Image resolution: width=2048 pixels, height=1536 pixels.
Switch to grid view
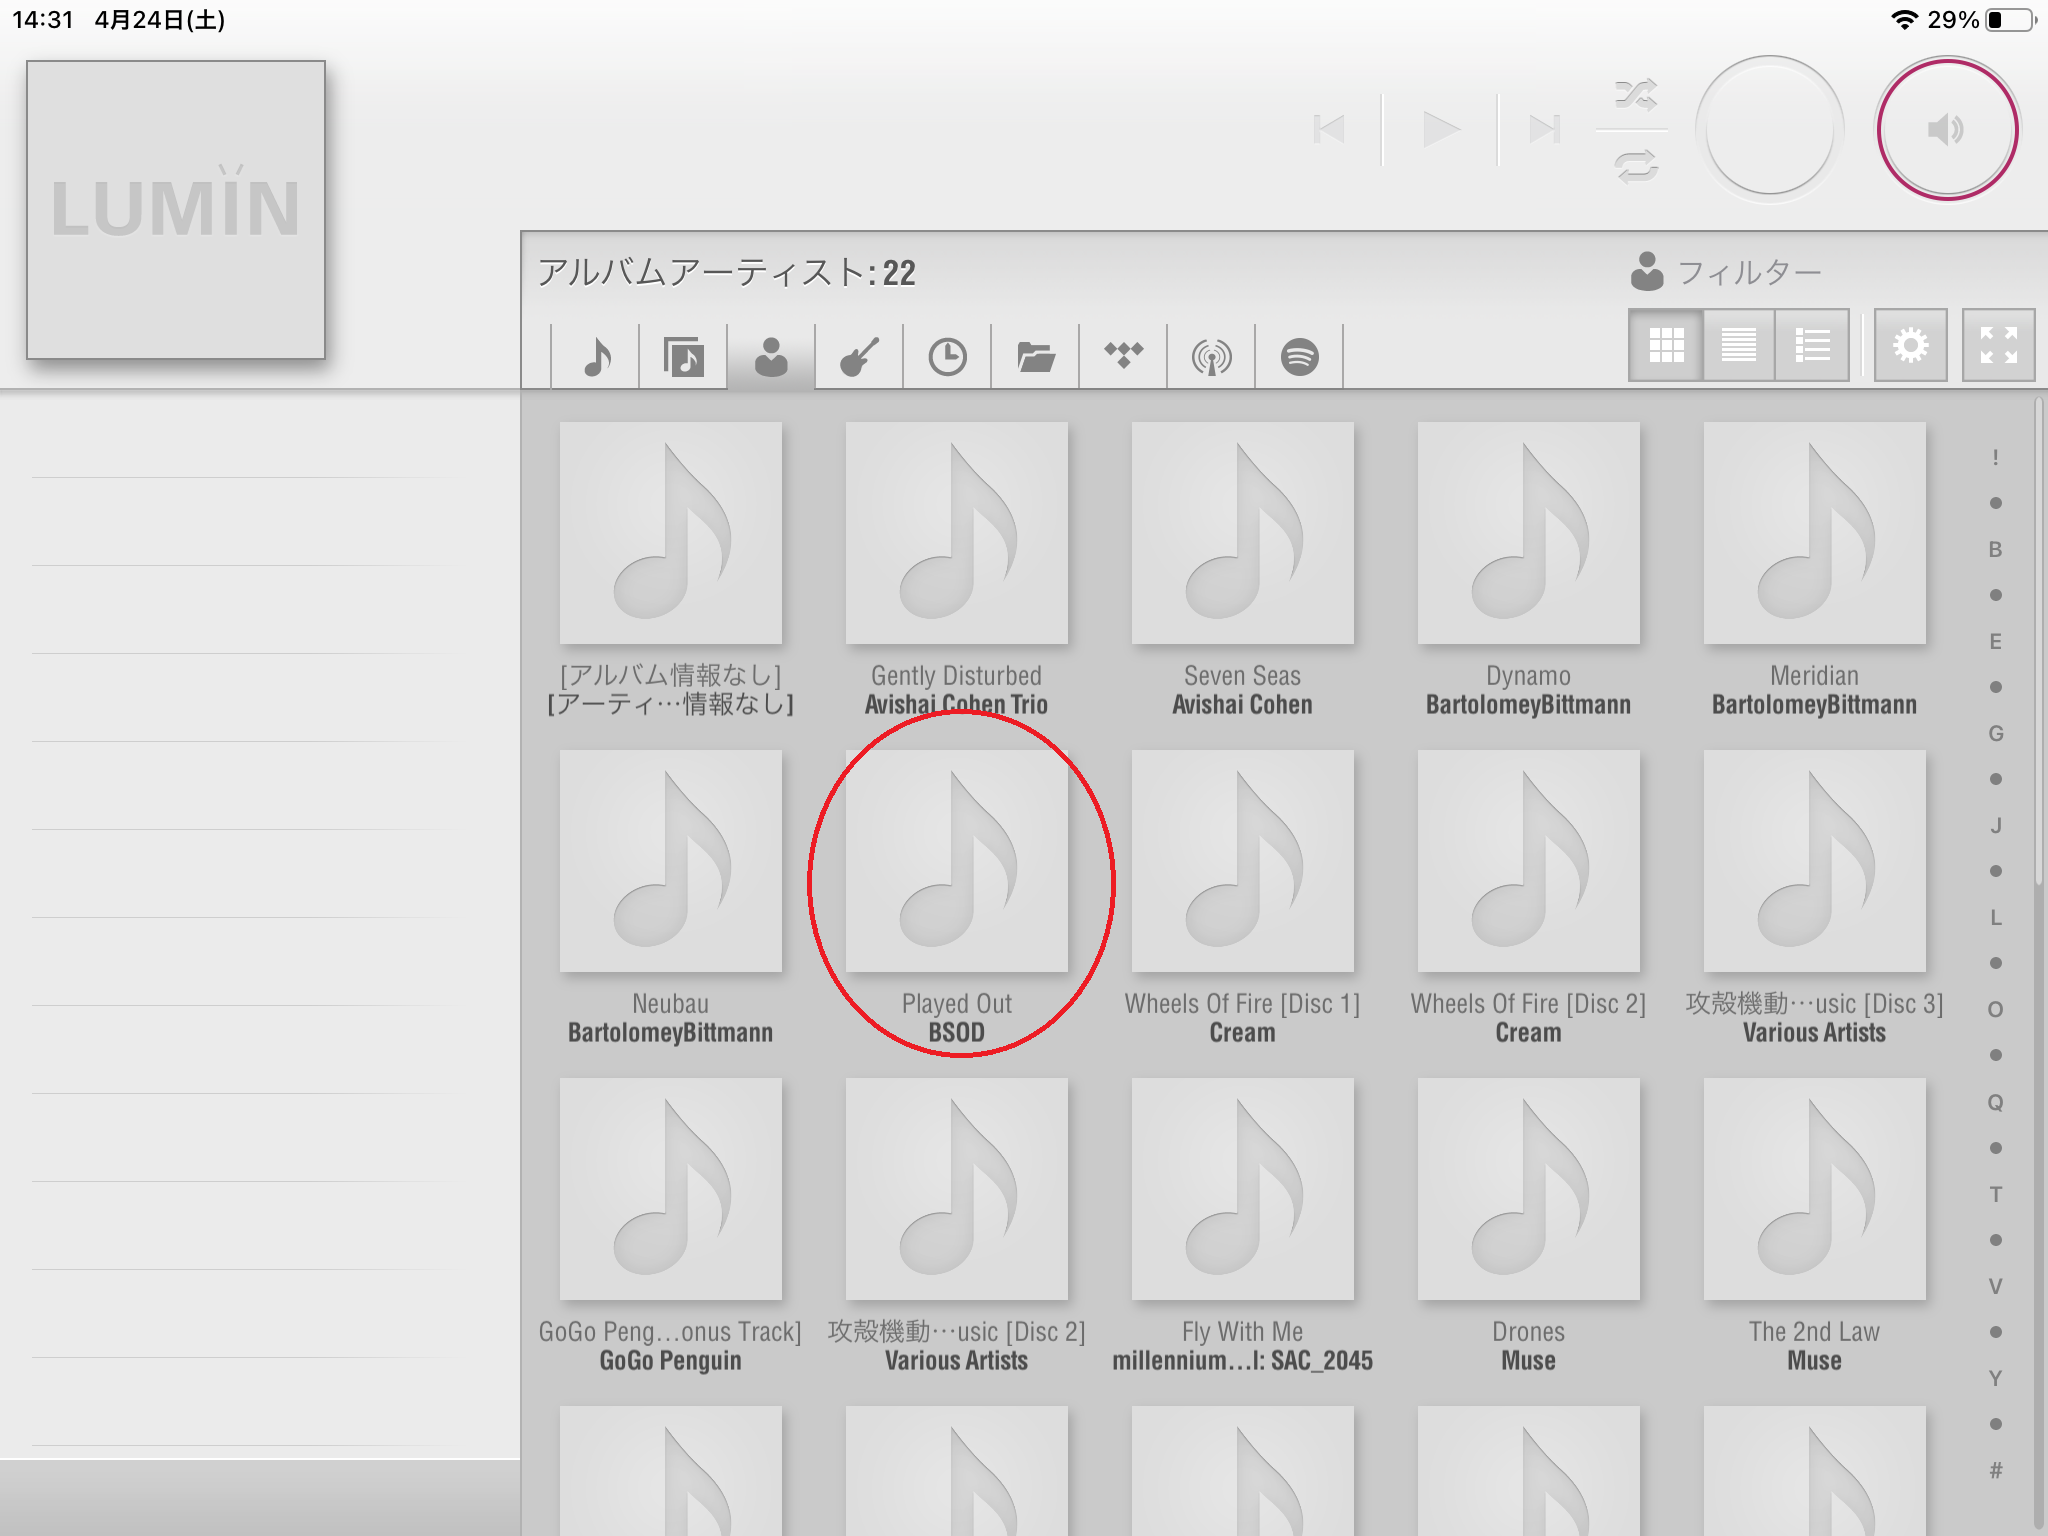coord(1666,346)
